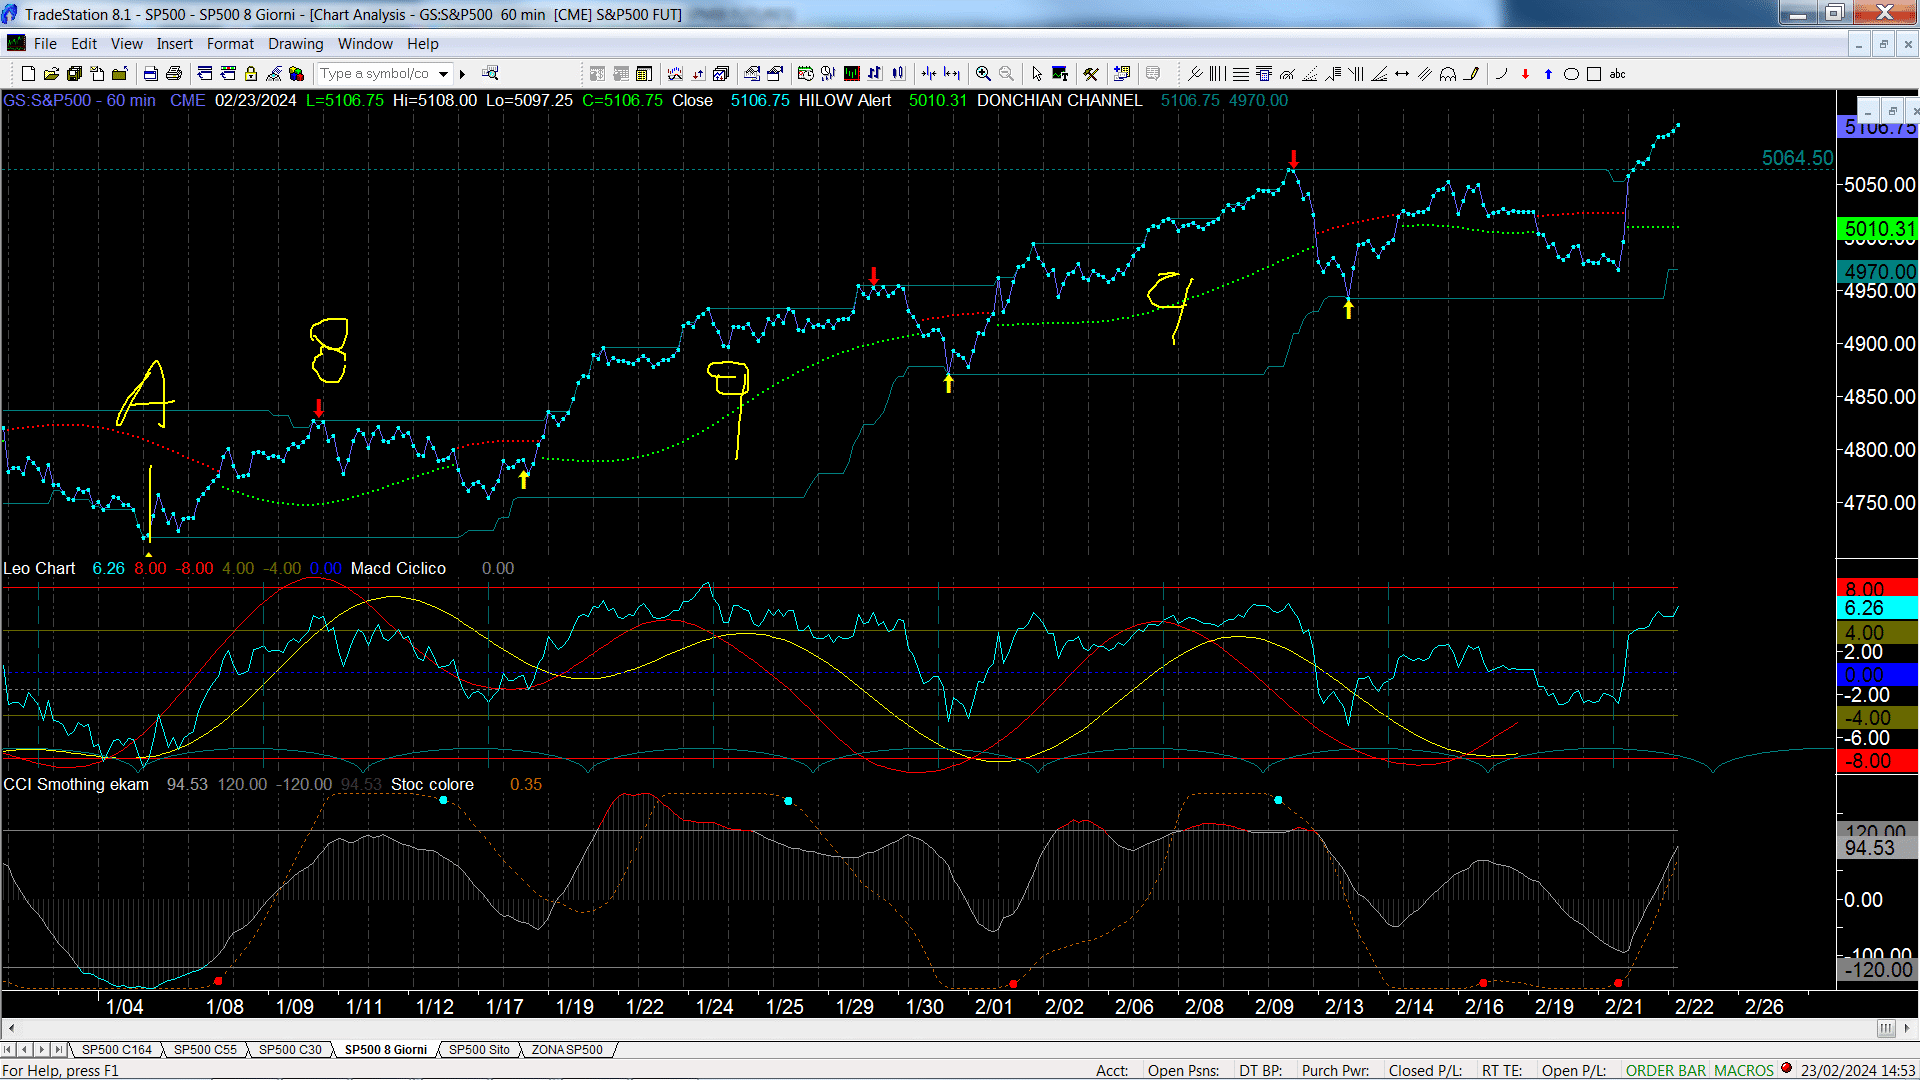Click first-tab navigation arrow button
The width and height of the screenshot is (1920, 1080).
point(8,1049)
